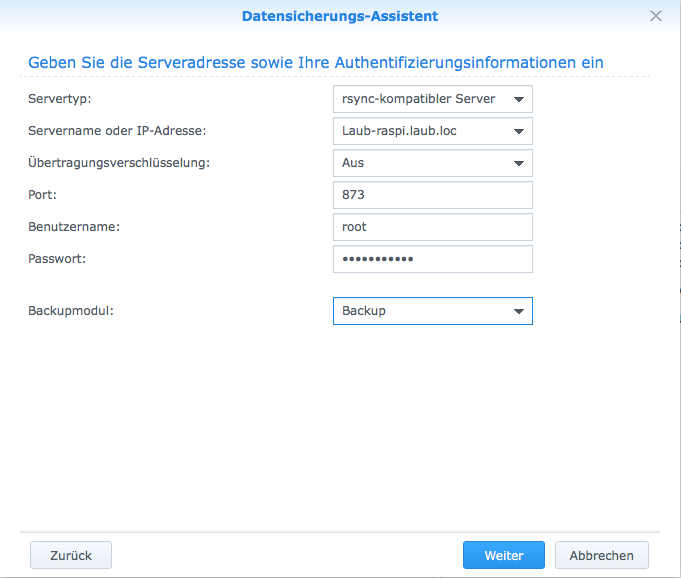This screenshot has width=681, height=578.
Task: Expand the Backupmodul dropdown arrow
Action: click(x=518, y=311)
